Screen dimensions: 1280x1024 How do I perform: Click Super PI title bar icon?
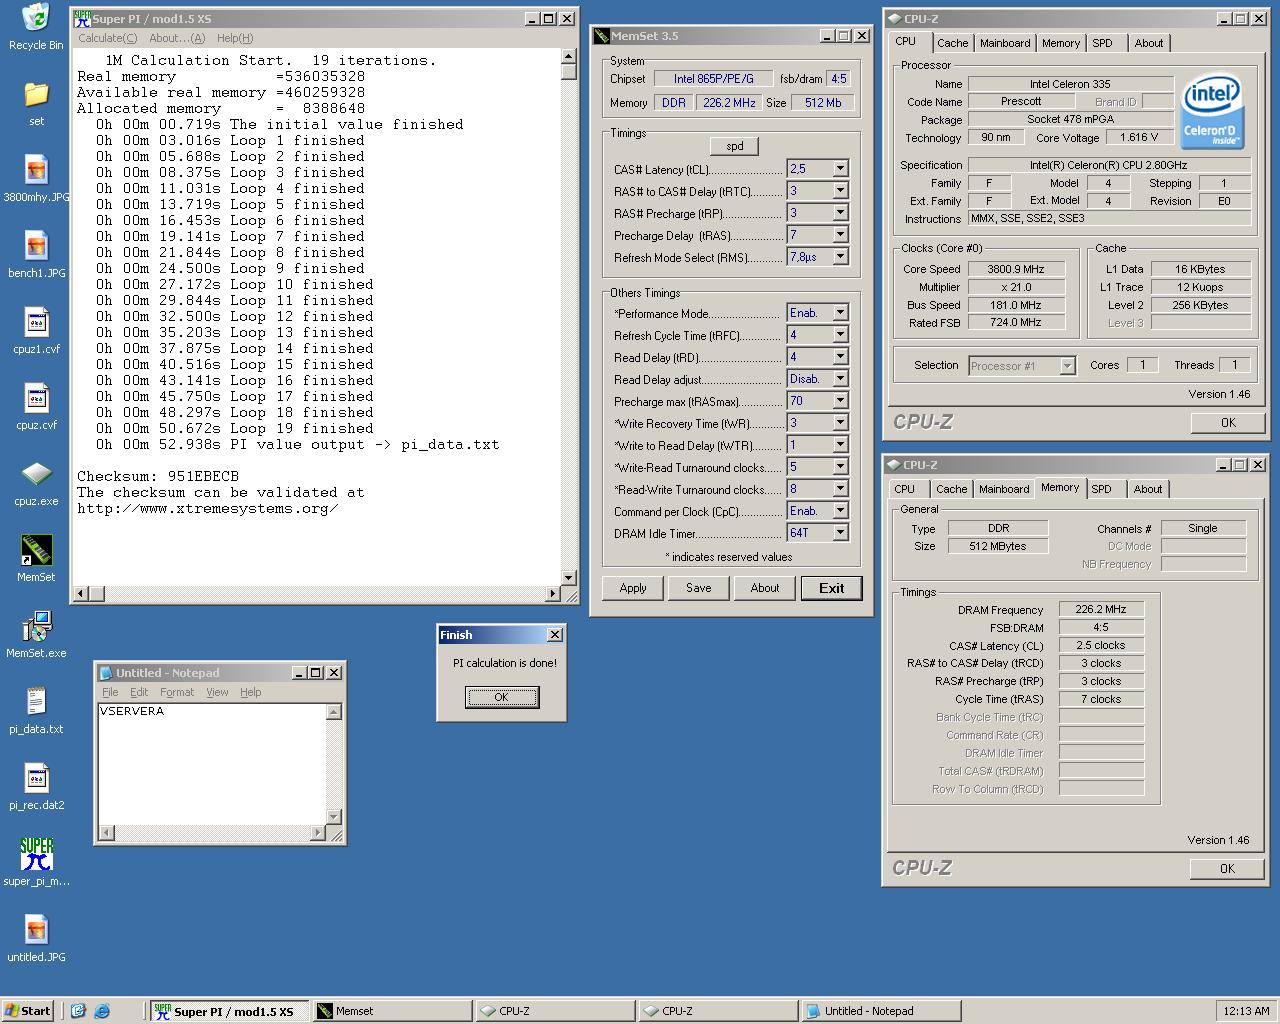tap(83, 18)
